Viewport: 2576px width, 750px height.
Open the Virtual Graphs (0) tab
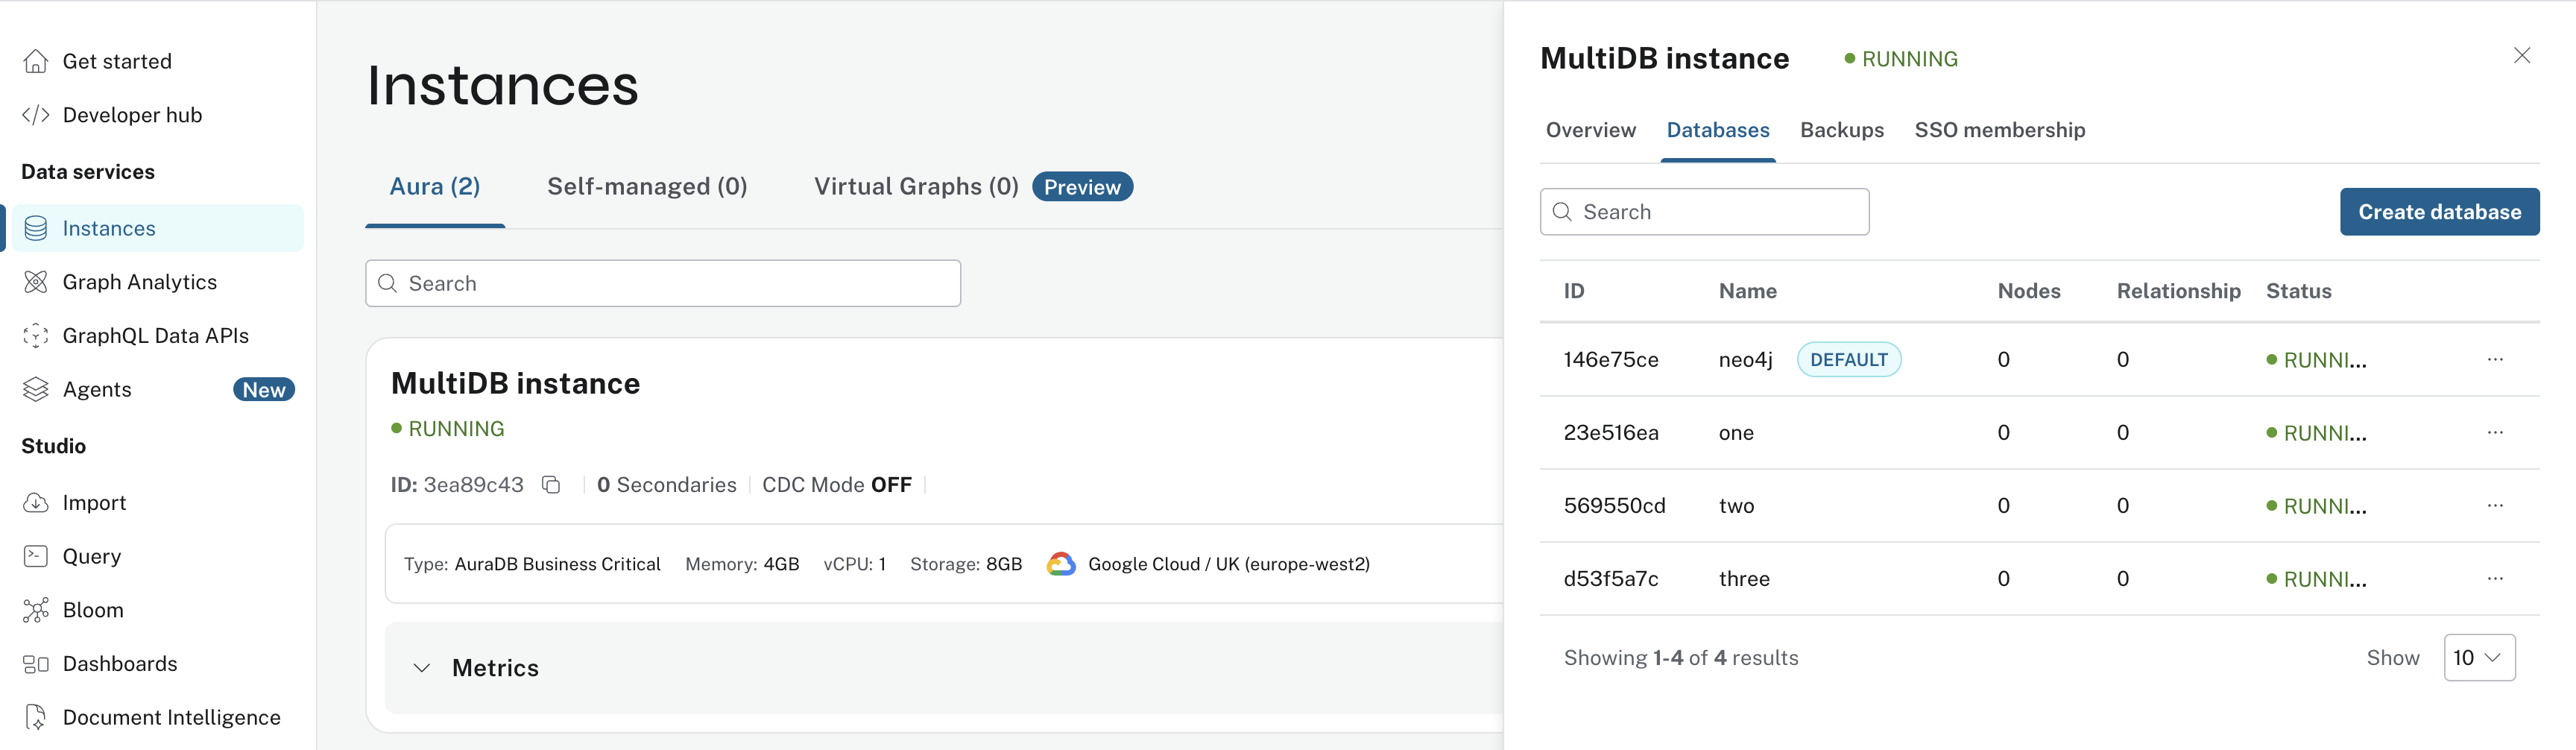[916, 187]
